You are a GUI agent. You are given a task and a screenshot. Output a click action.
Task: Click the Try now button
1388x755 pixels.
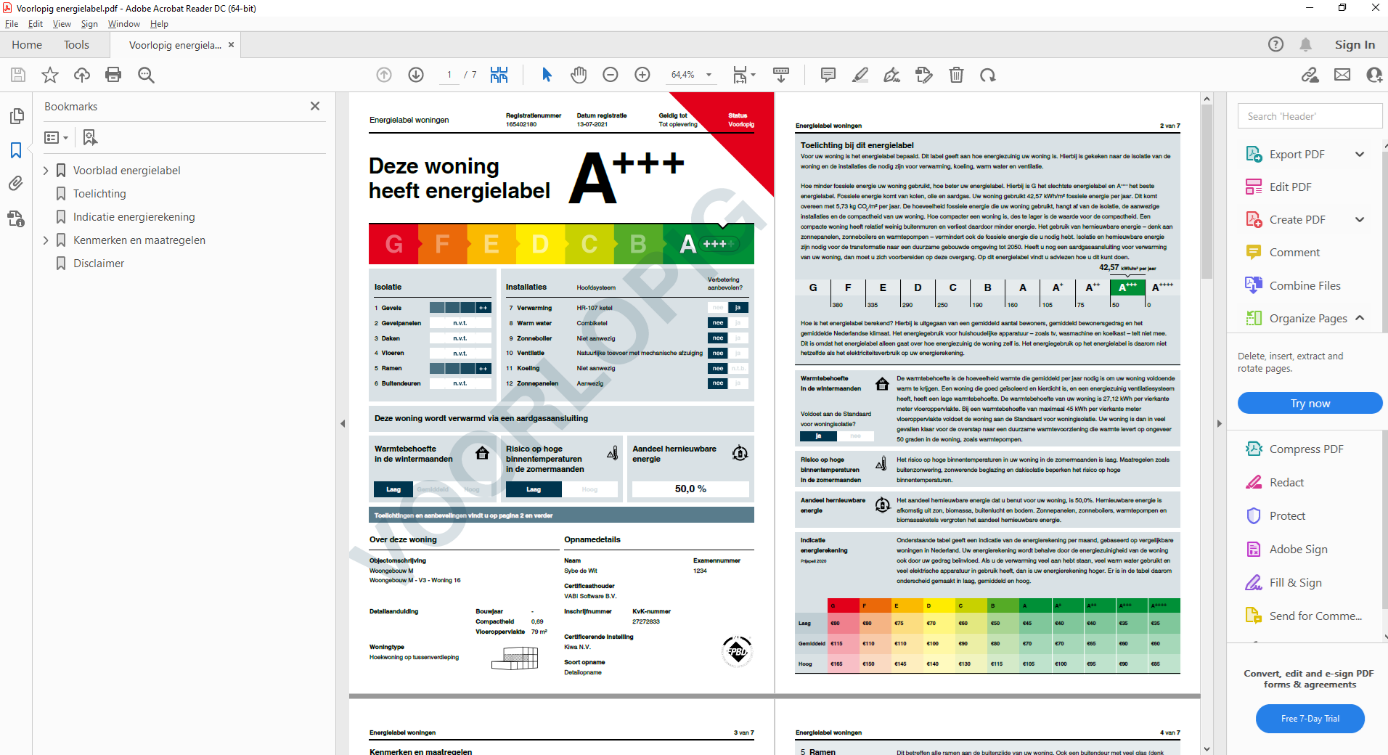(1310, 403)
